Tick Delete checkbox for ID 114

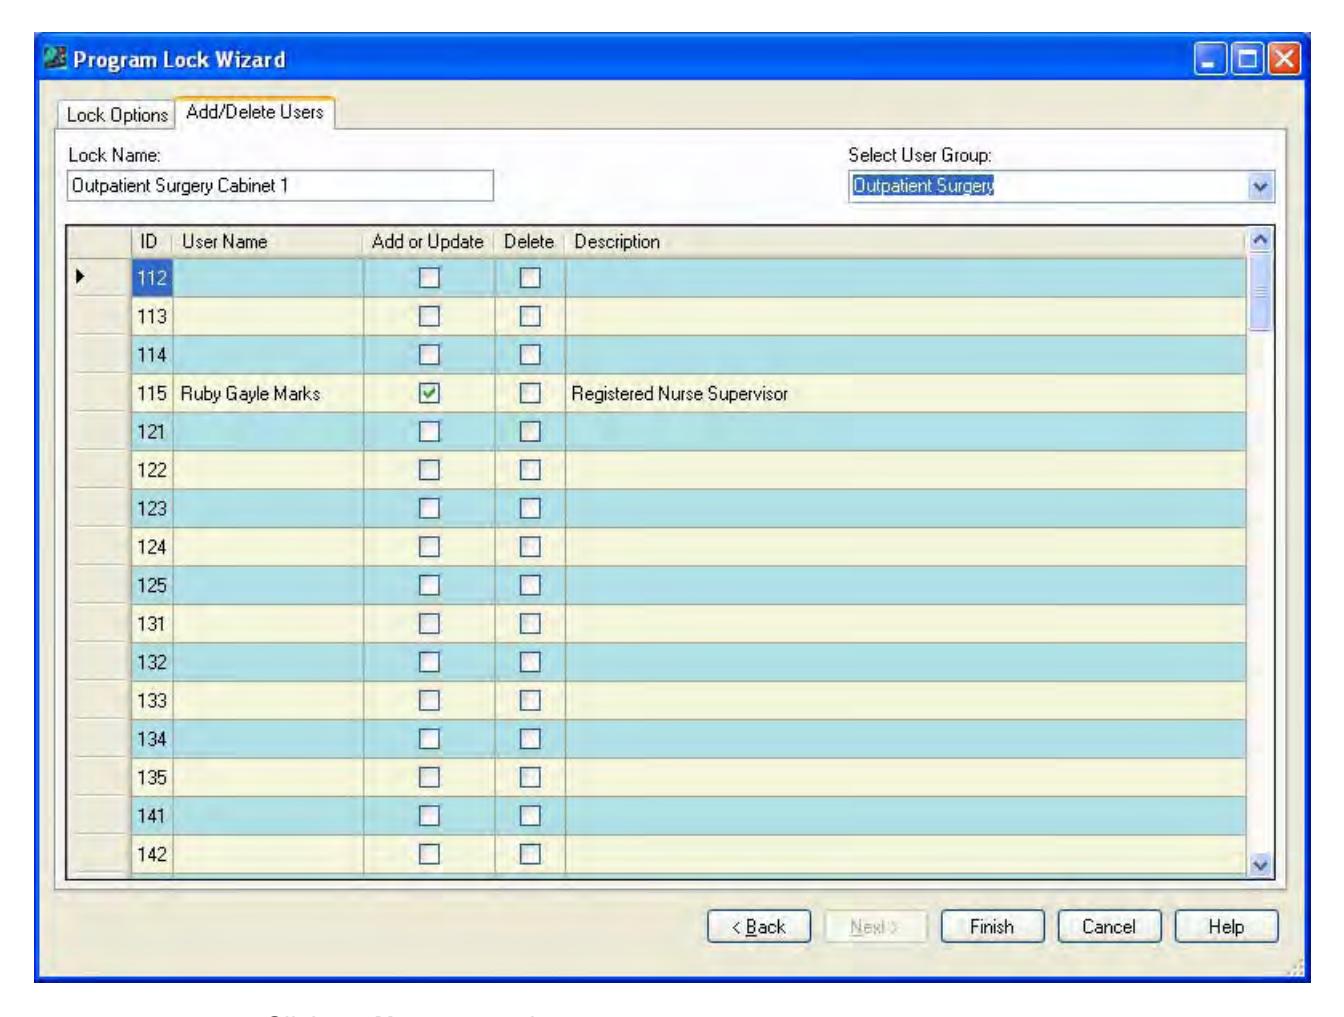click(x=530, y=355)
